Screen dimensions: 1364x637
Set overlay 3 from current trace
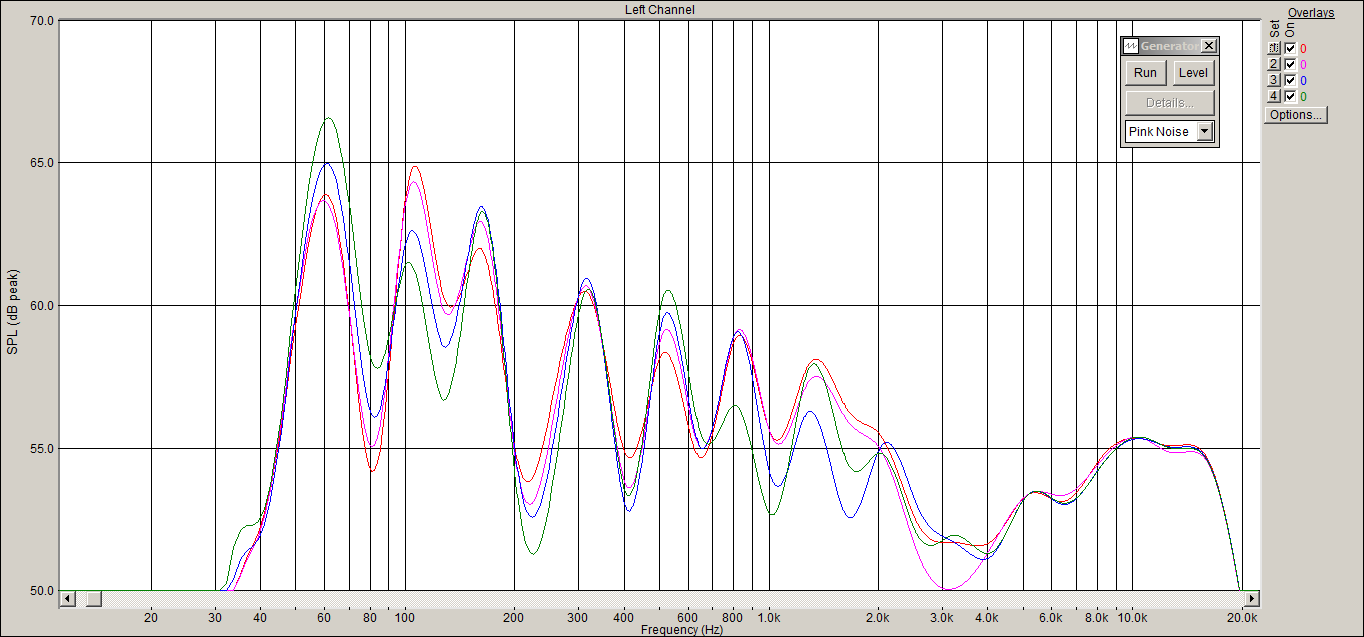coord(1274,80)
